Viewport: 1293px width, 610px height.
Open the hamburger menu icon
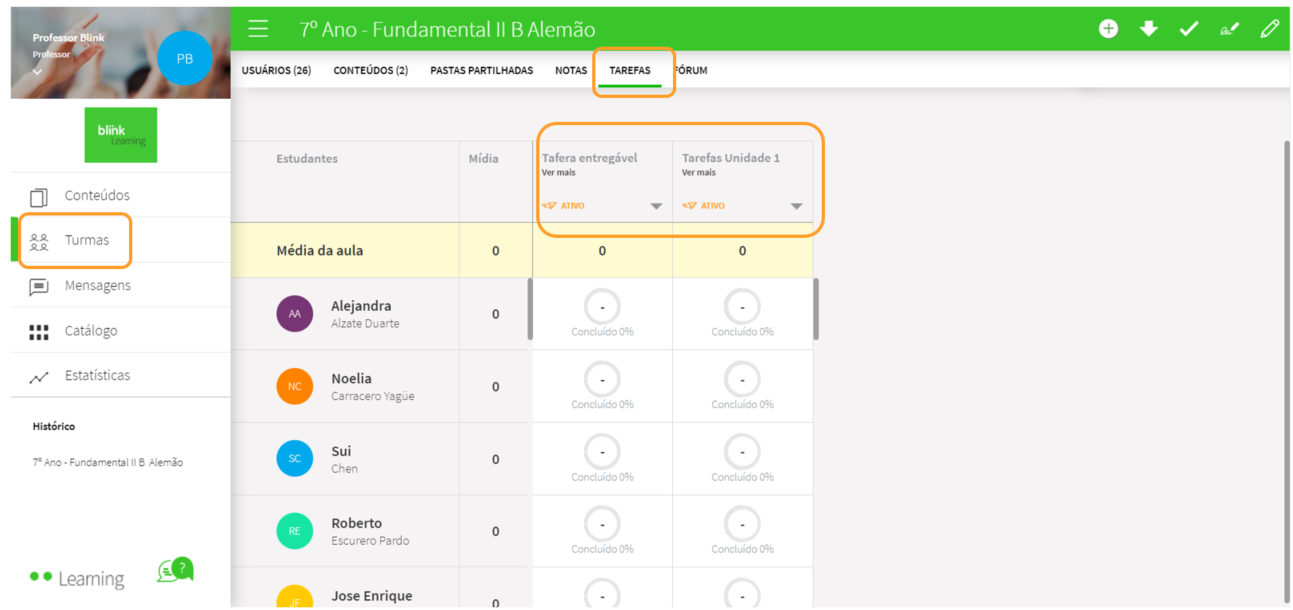coord(258,29)
